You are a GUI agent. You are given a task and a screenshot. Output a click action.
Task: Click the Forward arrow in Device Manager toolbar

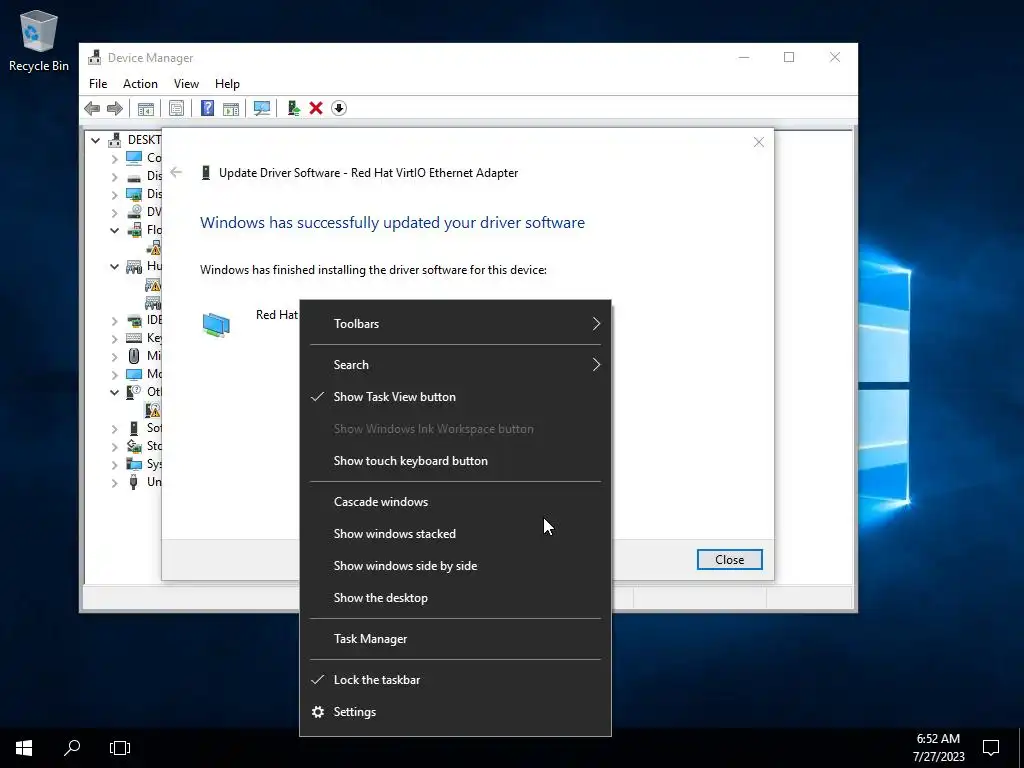(115, 108)
